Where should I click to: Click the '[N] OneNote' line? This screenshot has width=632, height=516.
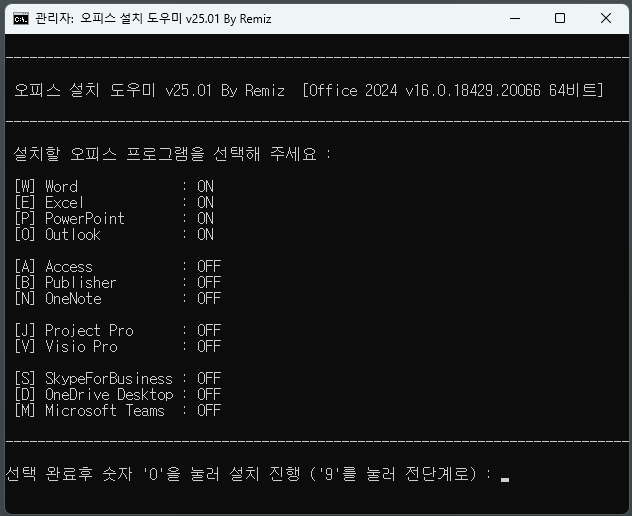(58, 299)
